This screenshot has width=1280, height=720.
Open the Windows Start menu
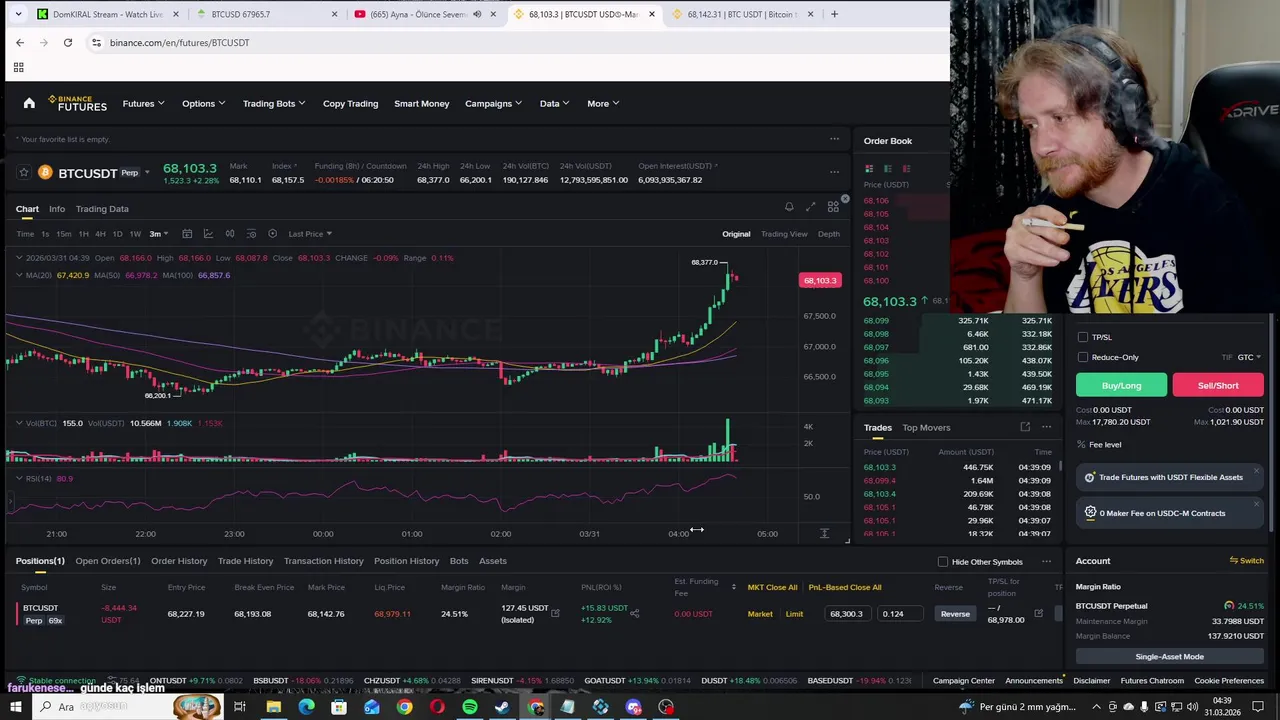click(x=16, y=707)
